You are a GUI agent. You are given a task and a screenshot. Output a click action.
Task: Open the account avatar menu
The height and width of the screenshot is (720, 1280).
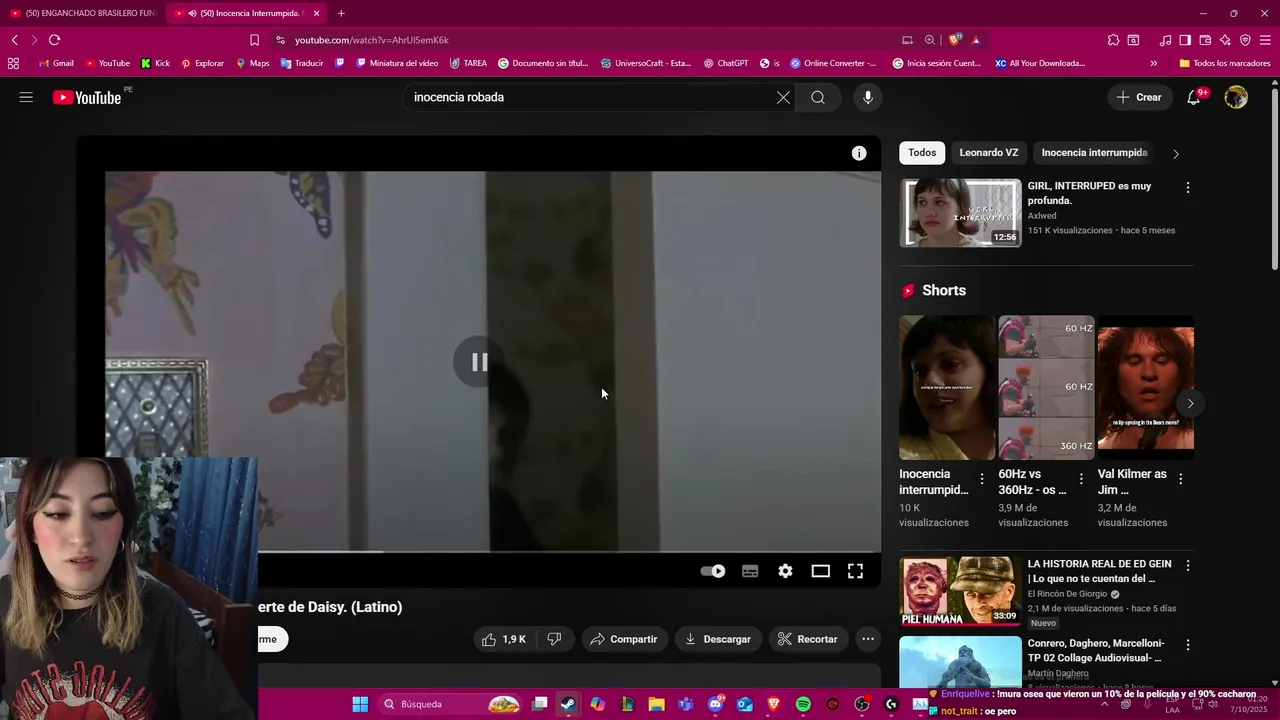pyautogui.click(x=1237, y=97)
